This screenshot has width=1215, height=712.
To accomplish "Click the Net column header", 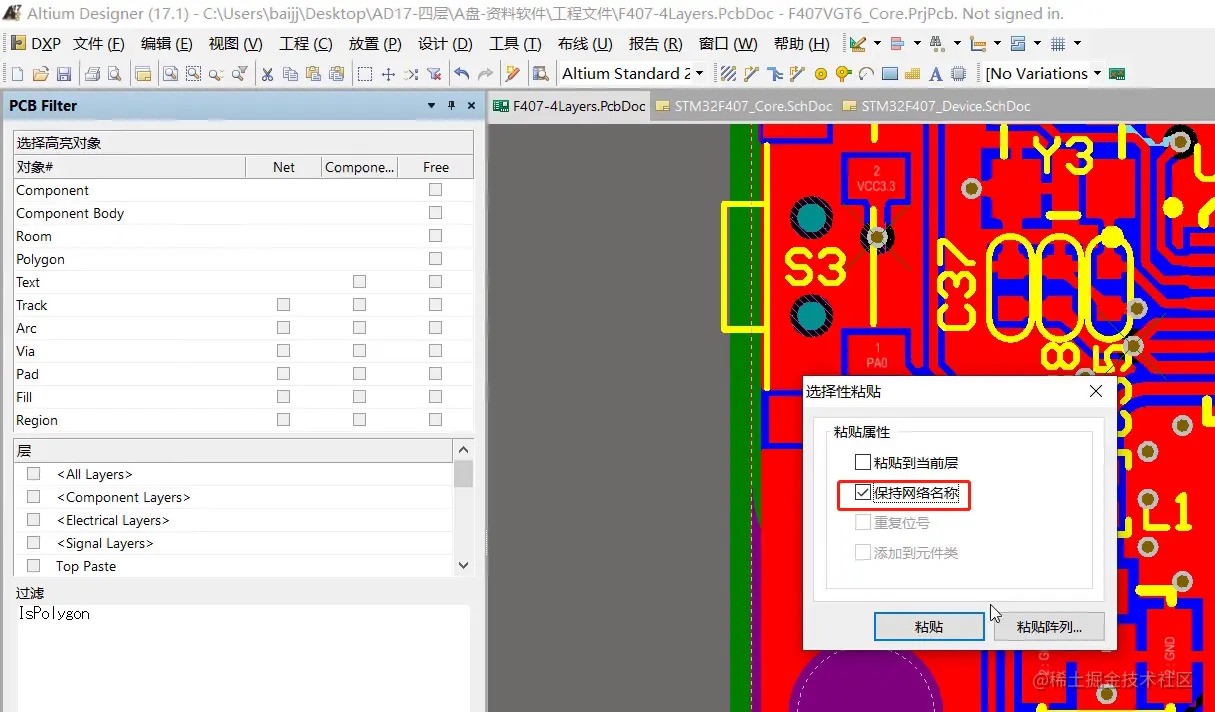I will click(x=284, y=167).
